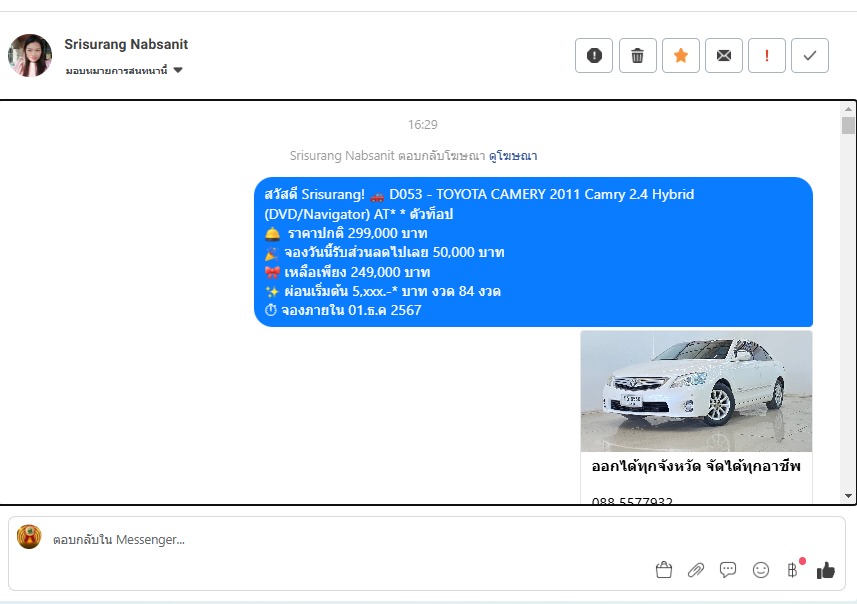Viewport: 857px width, 604px height.
Task: Delete conversation with trash icon
Action: pyautogui.click(x=637, y=55)
